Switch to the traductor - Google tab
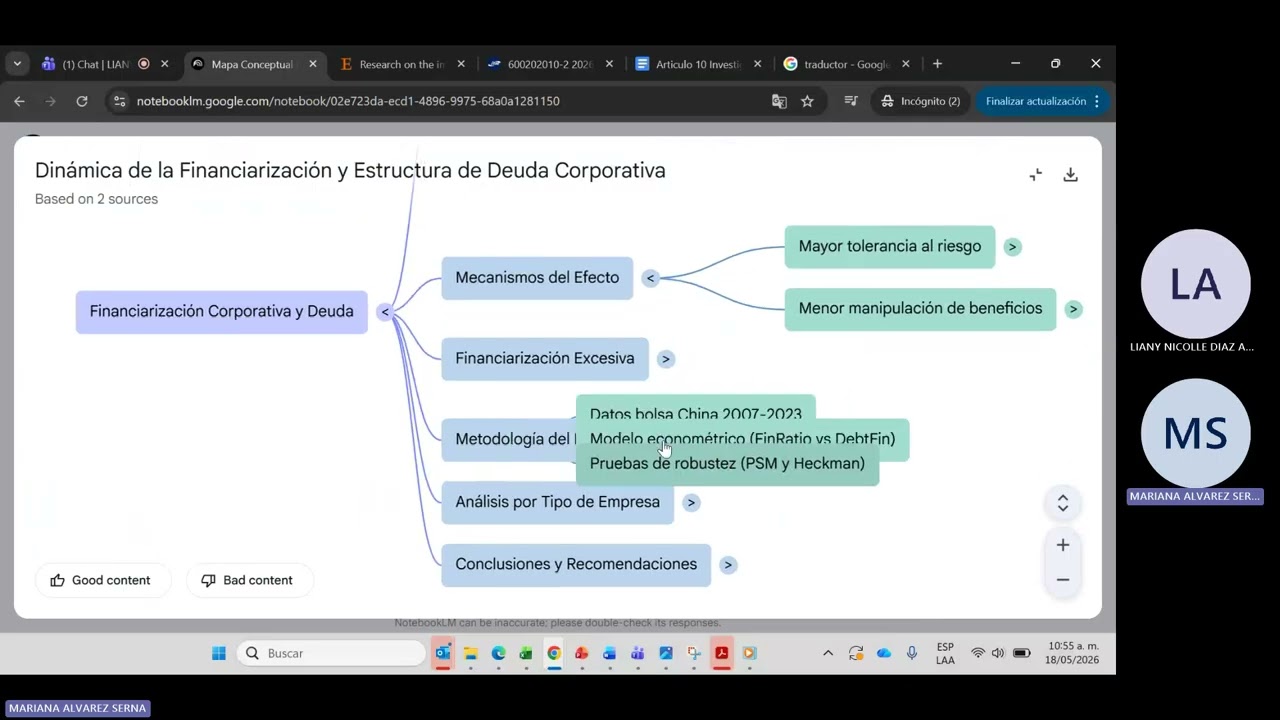Screen dimensions: 1280x720 (x=846, y=64)
